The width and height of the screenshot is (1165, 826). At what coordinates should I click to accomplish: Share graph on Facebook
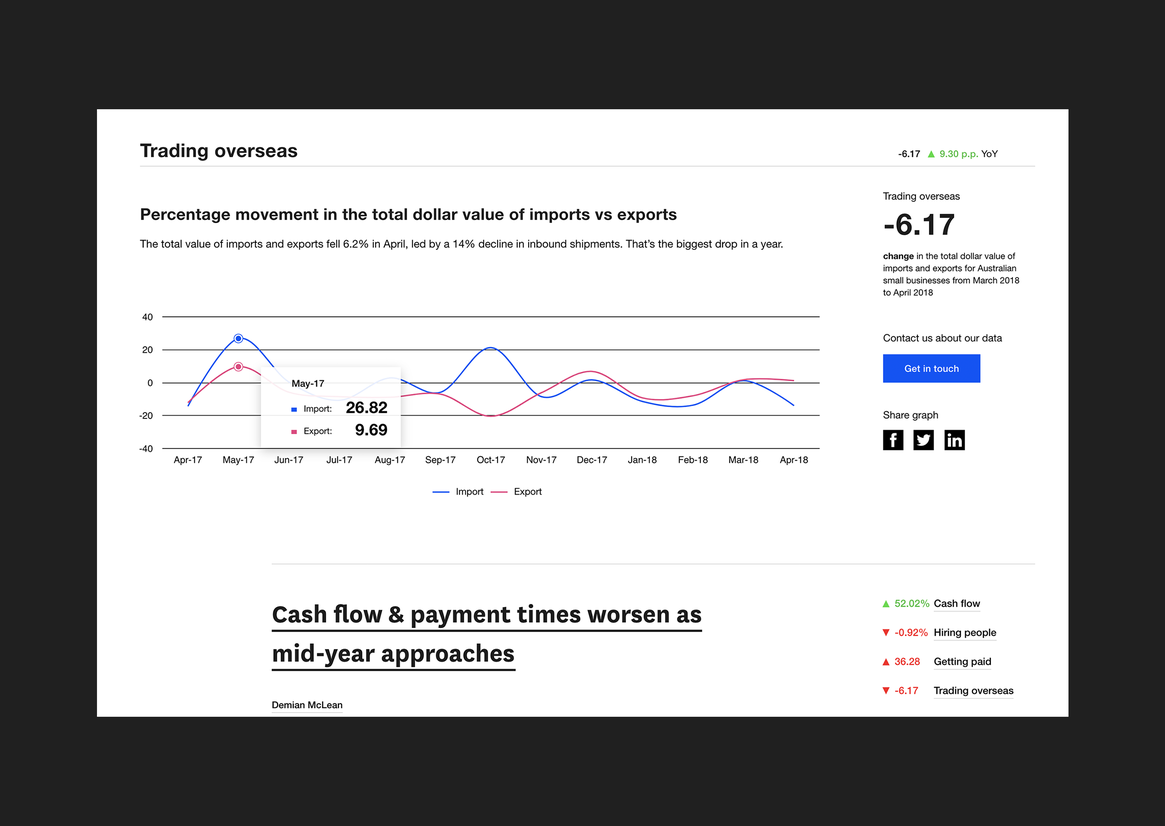click(893, 440)
